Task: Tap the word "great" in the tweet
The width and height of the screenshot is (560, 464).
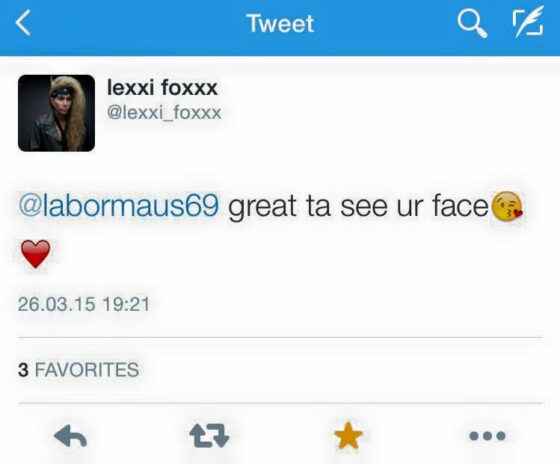Action: [x=262, y=207]
